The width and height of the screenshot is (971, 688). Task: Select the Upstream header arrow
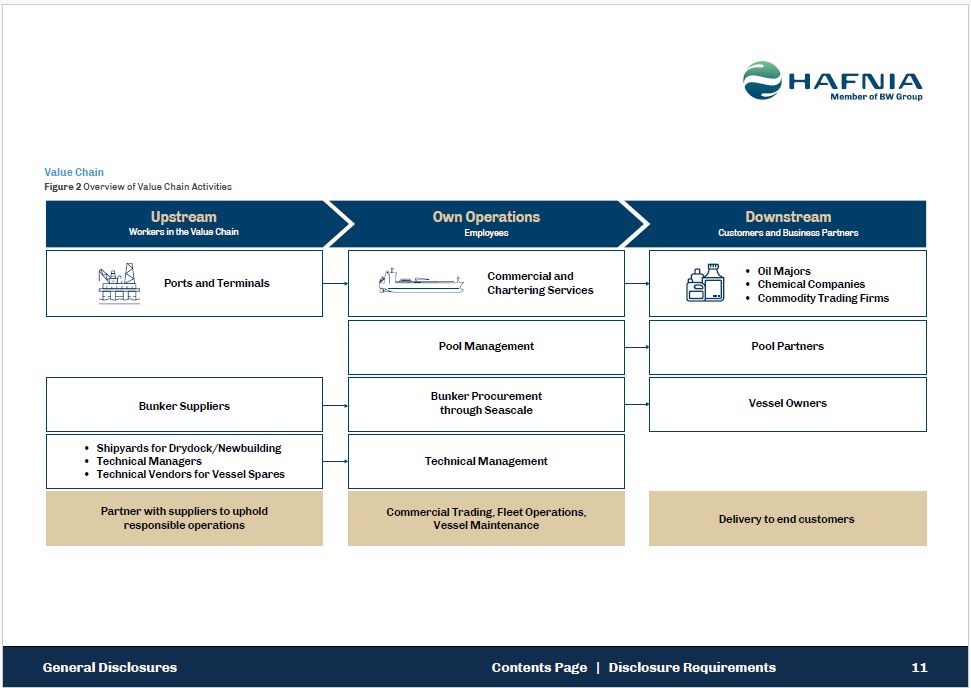[184, 224]
